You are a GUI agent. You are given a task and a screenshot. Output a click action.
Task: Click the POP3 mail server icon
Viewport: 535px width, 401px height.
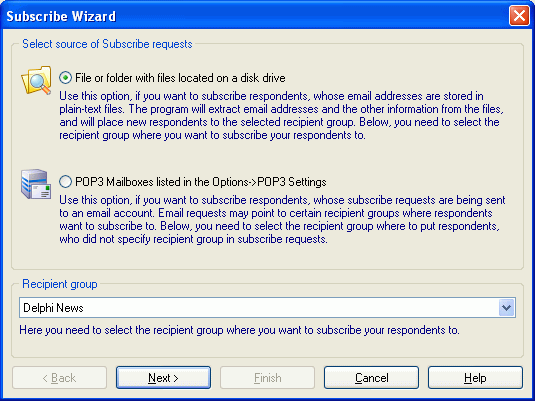point(36,184)
